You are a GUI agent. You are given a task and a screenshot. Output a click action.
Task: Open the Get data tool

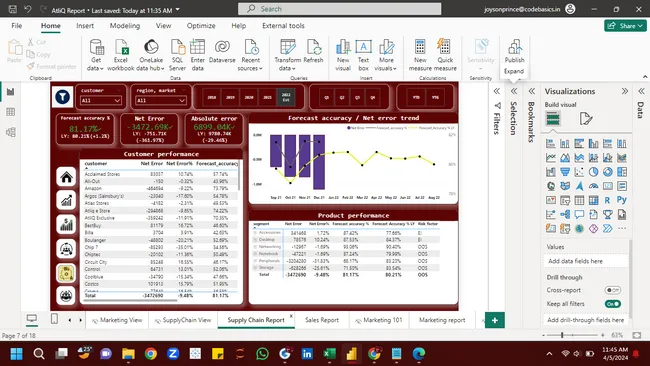pos(96,55)
